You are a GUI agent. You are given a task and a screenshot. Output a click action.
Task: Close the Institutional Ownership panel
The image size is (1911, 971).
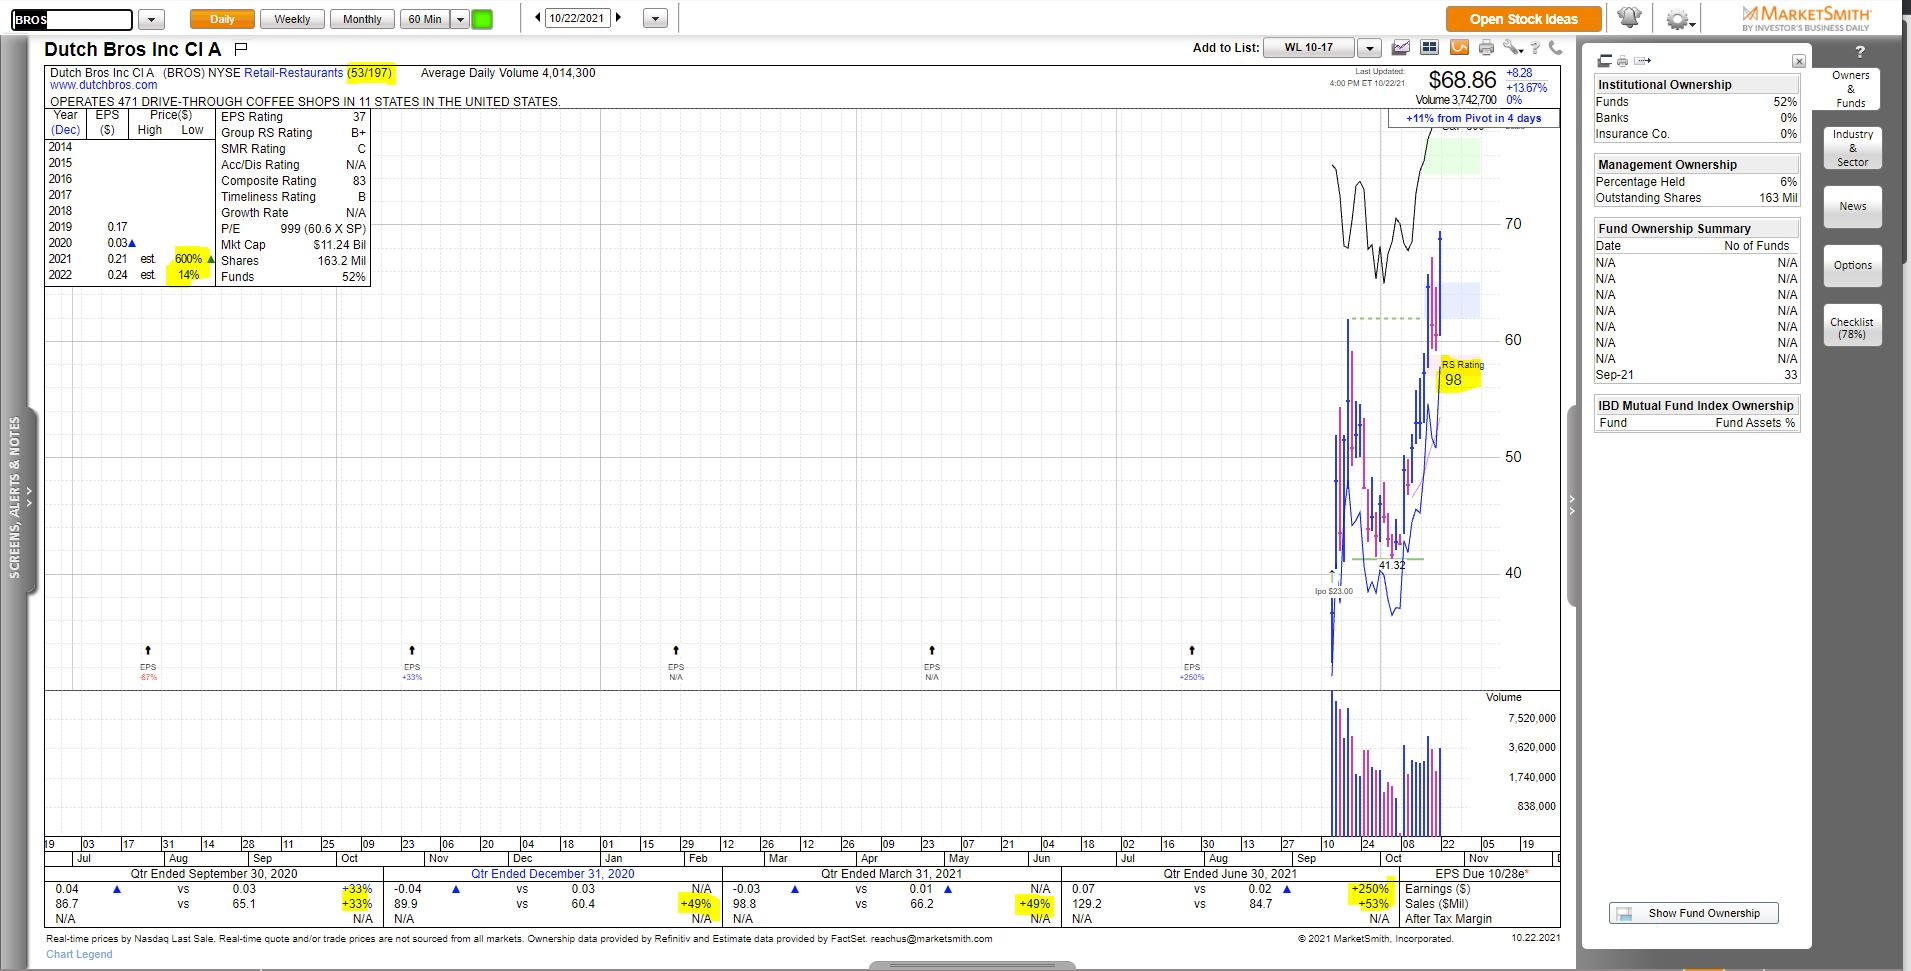[1798, 61]
